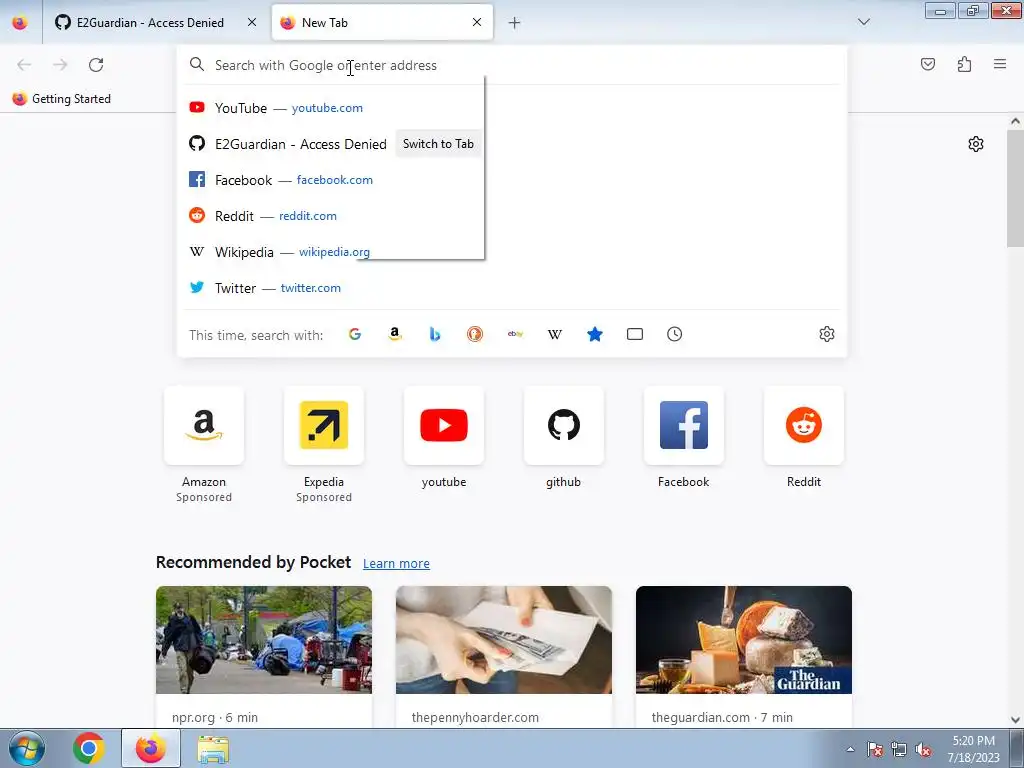Image resolution: width=1024 pixels, height=768 pixels.
Task: Open the Extensions puzzle icon
Action: coord(964,64)
